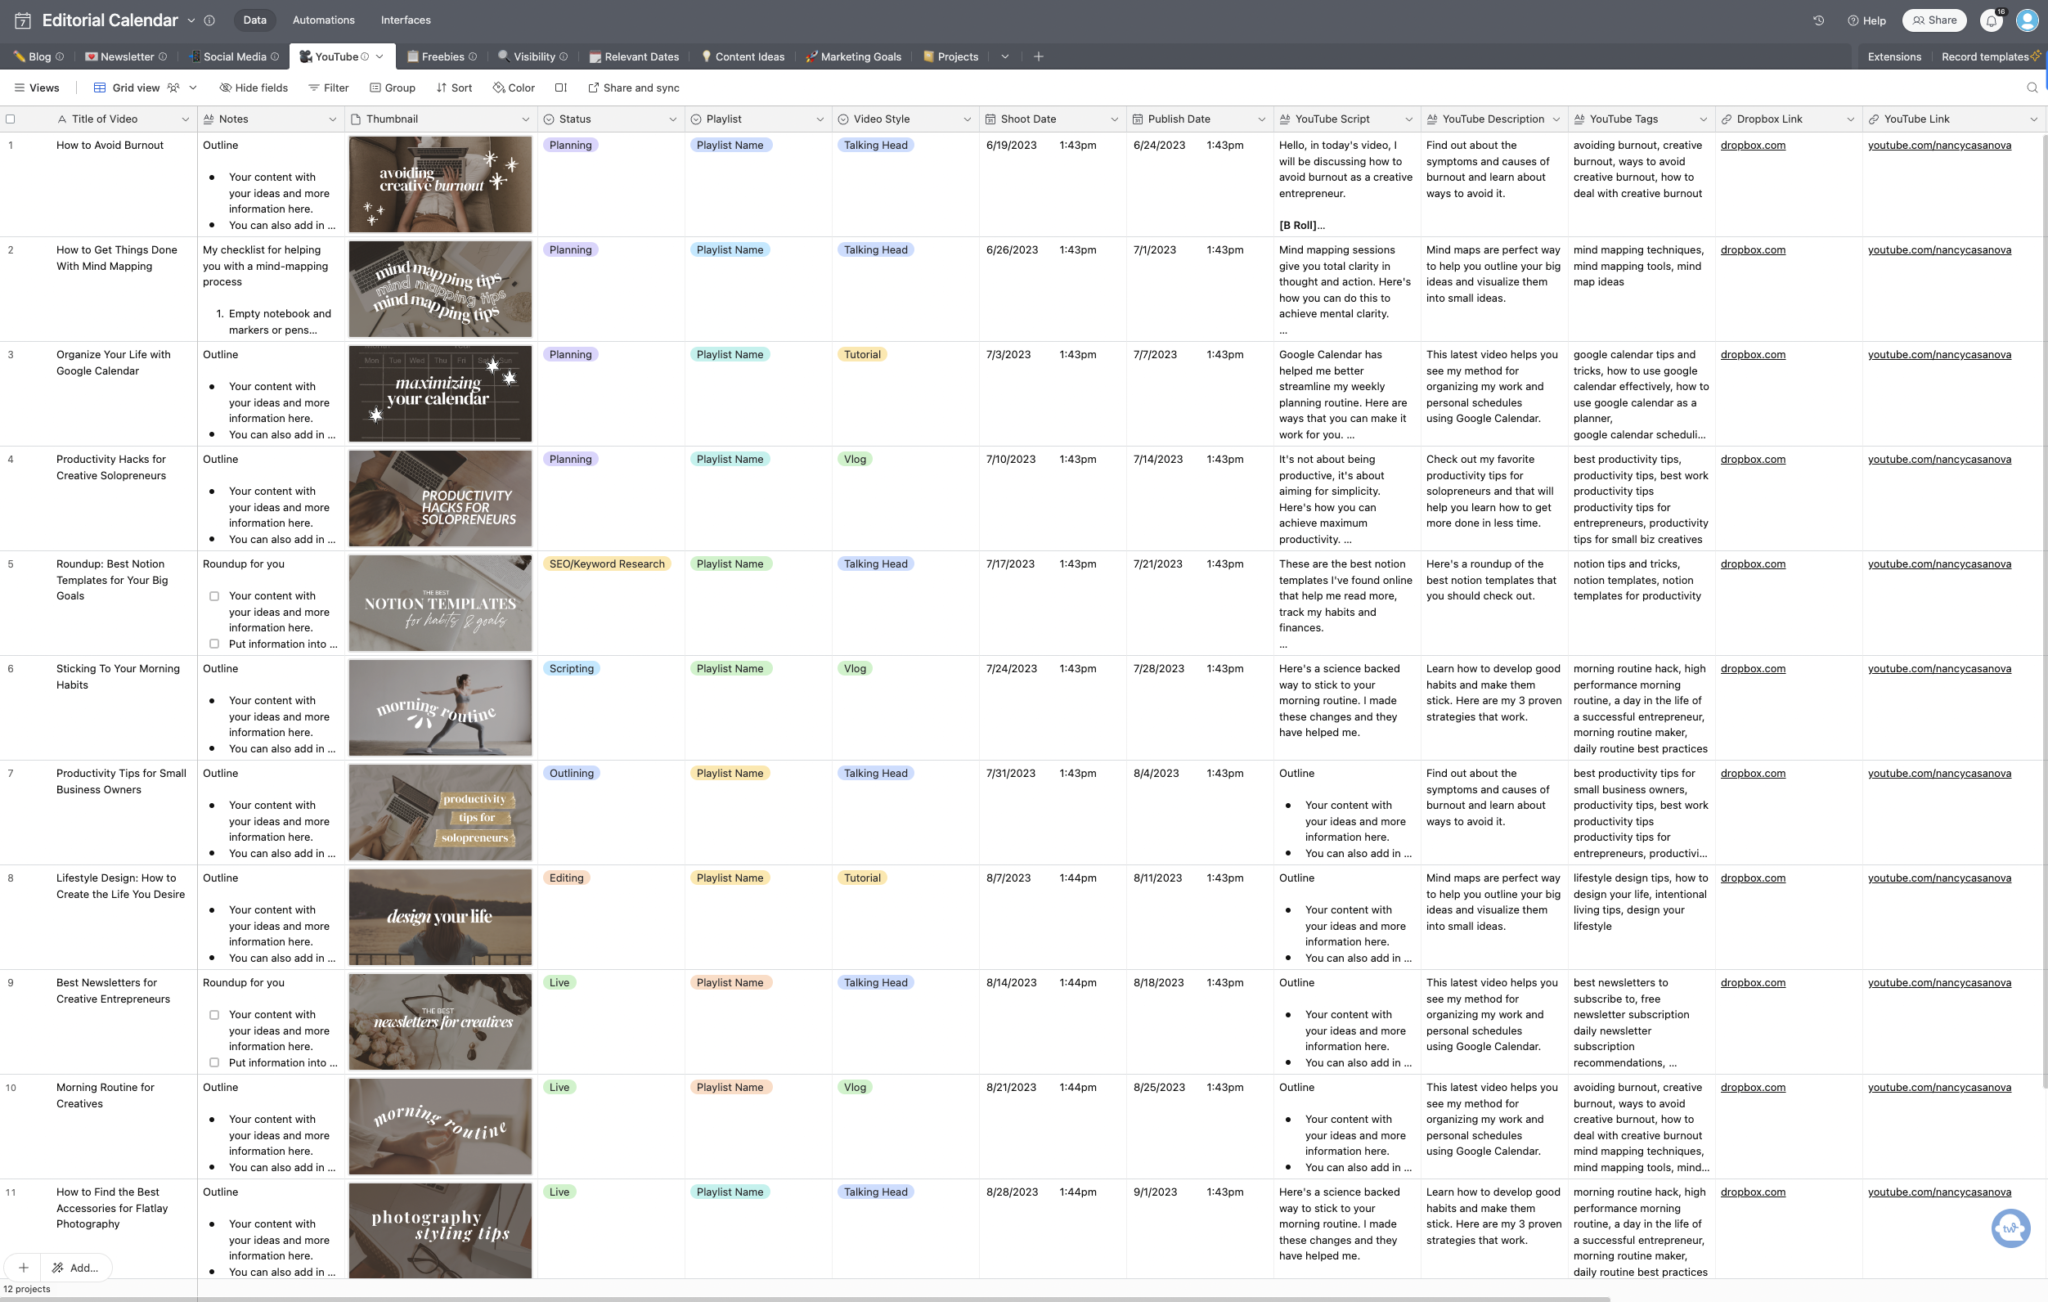This screenshot has height=1302, width=2048.
Task: Open the Automations tab
Action: point(323,20)
